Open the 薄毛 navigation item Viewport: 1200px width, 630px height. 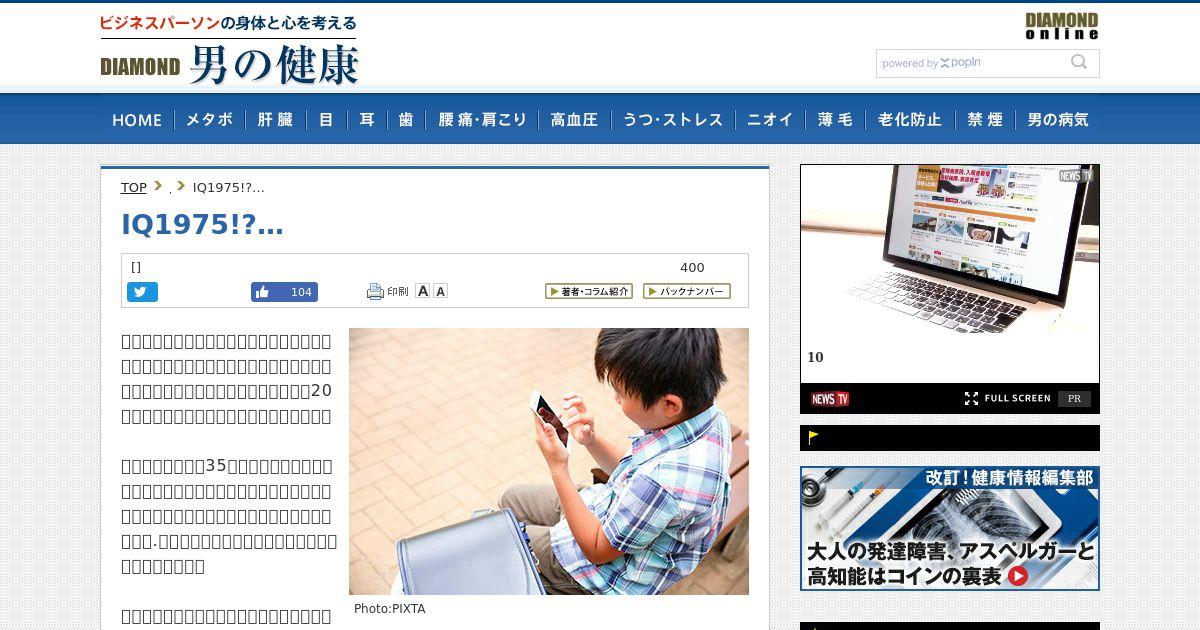click(835, 120)
